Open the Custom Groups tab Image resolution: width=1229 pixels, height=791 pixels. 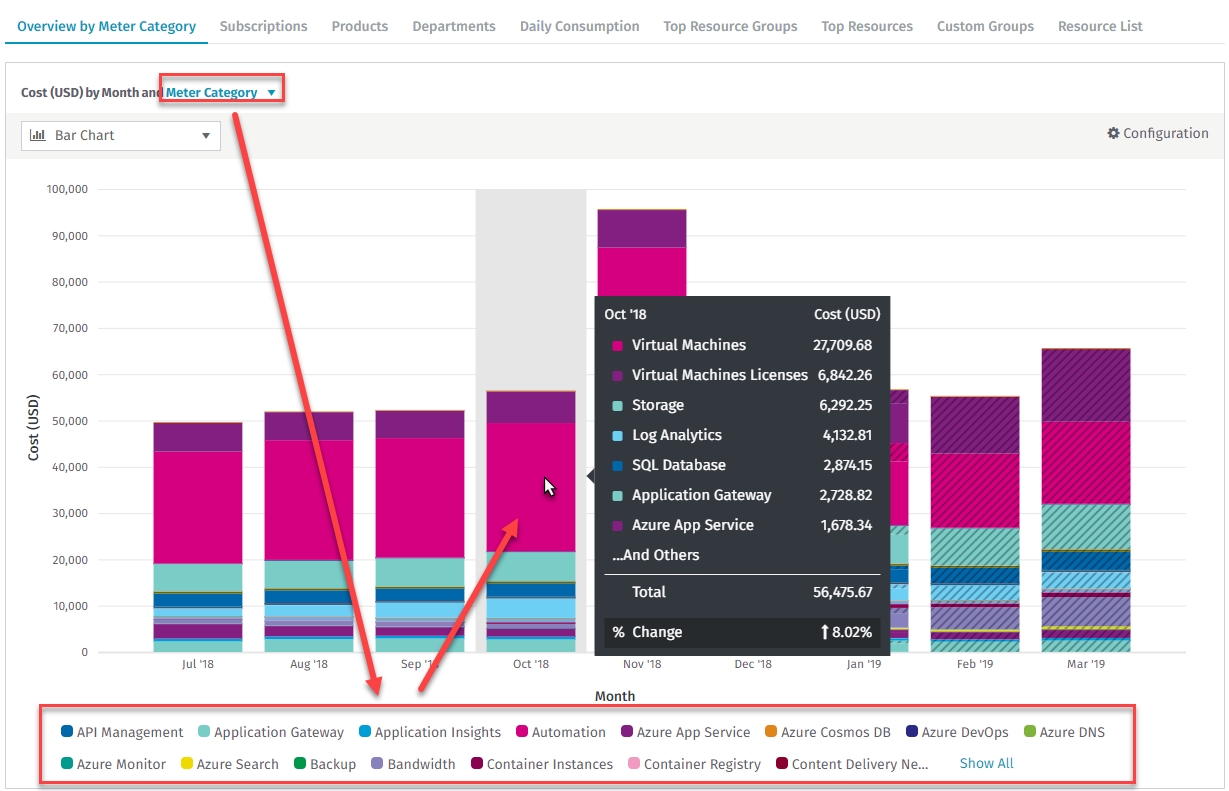click(985, 26)
